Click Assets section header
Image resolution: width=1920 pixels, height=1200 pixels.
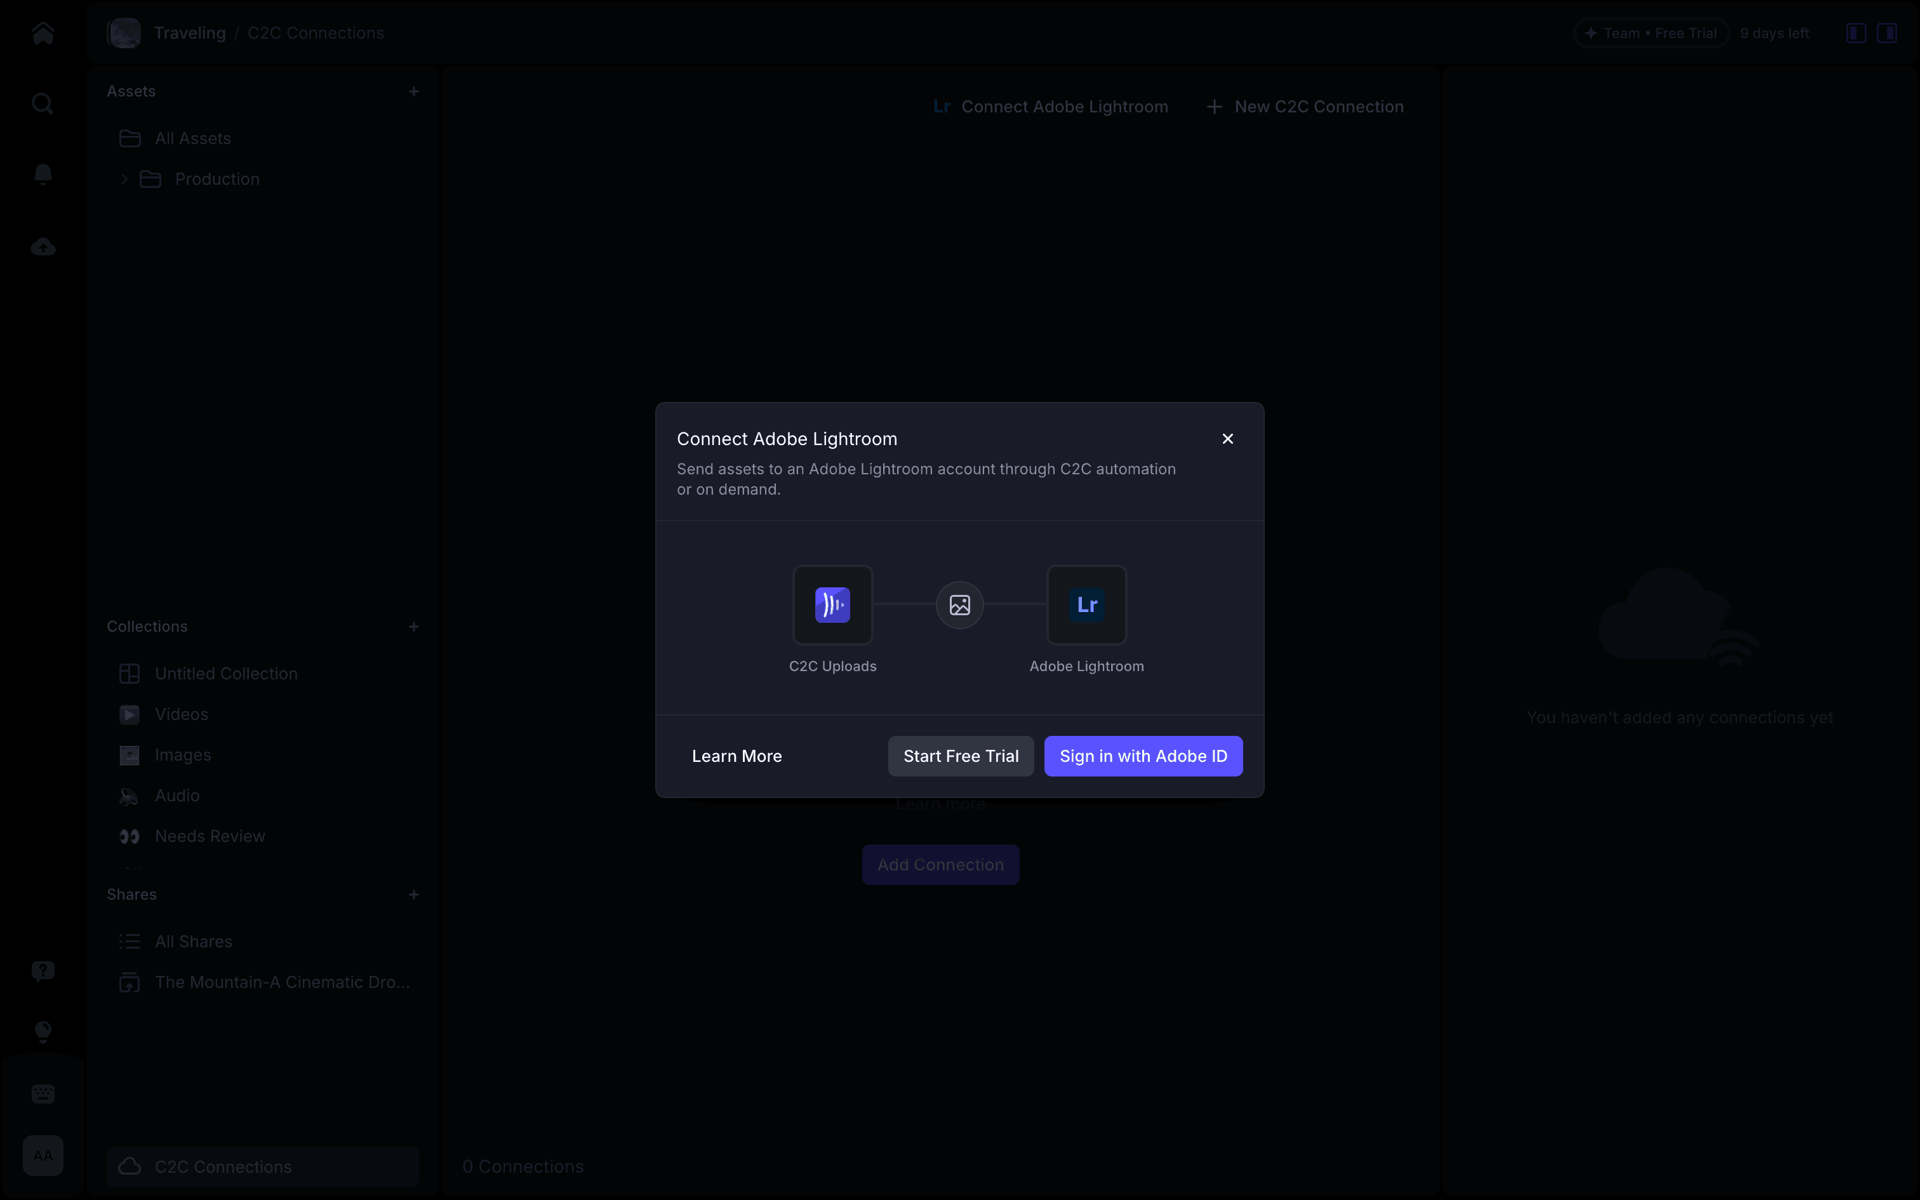pos(131,91)
